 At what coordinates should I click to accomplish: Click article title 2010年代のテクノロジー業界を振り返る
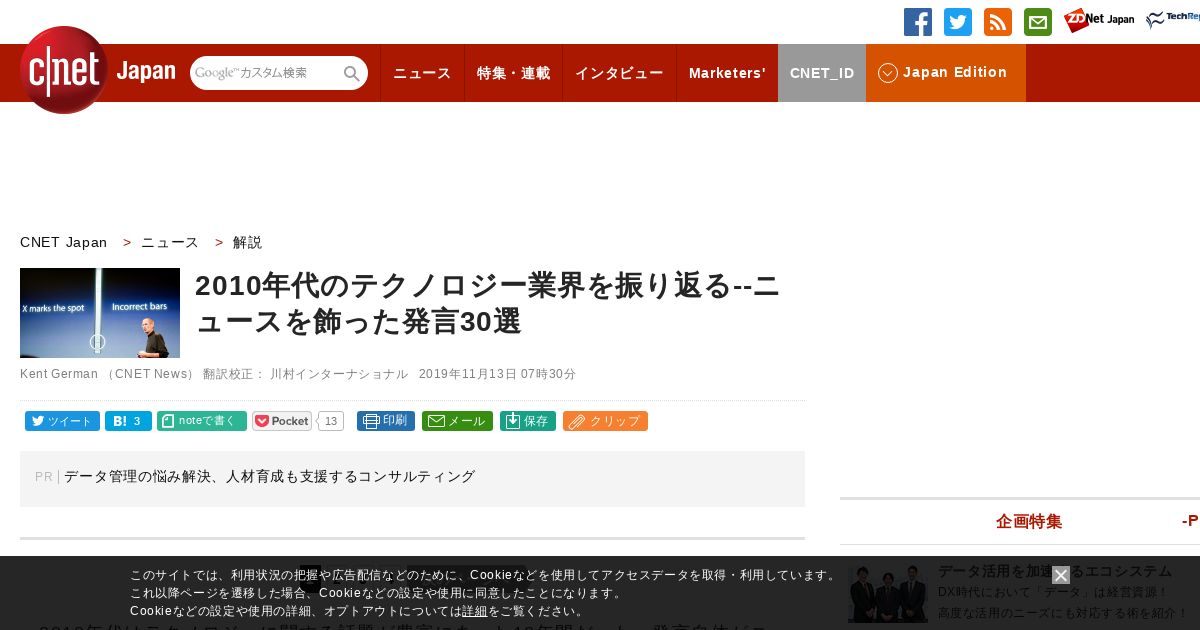pyautogui.click(x=488, y=303)
